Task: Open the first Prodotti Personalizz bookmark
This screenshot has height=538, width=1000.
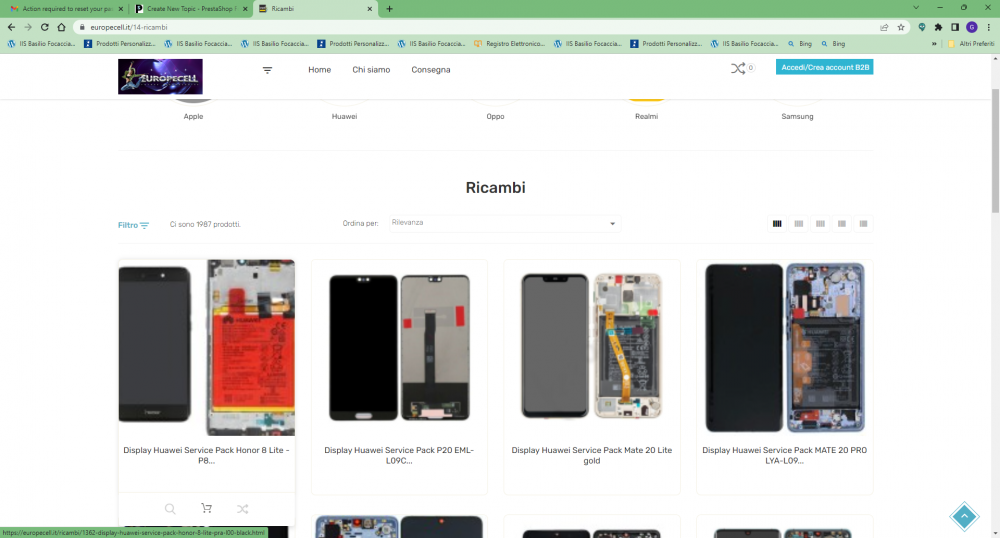Action: click(x=120, y=44)
